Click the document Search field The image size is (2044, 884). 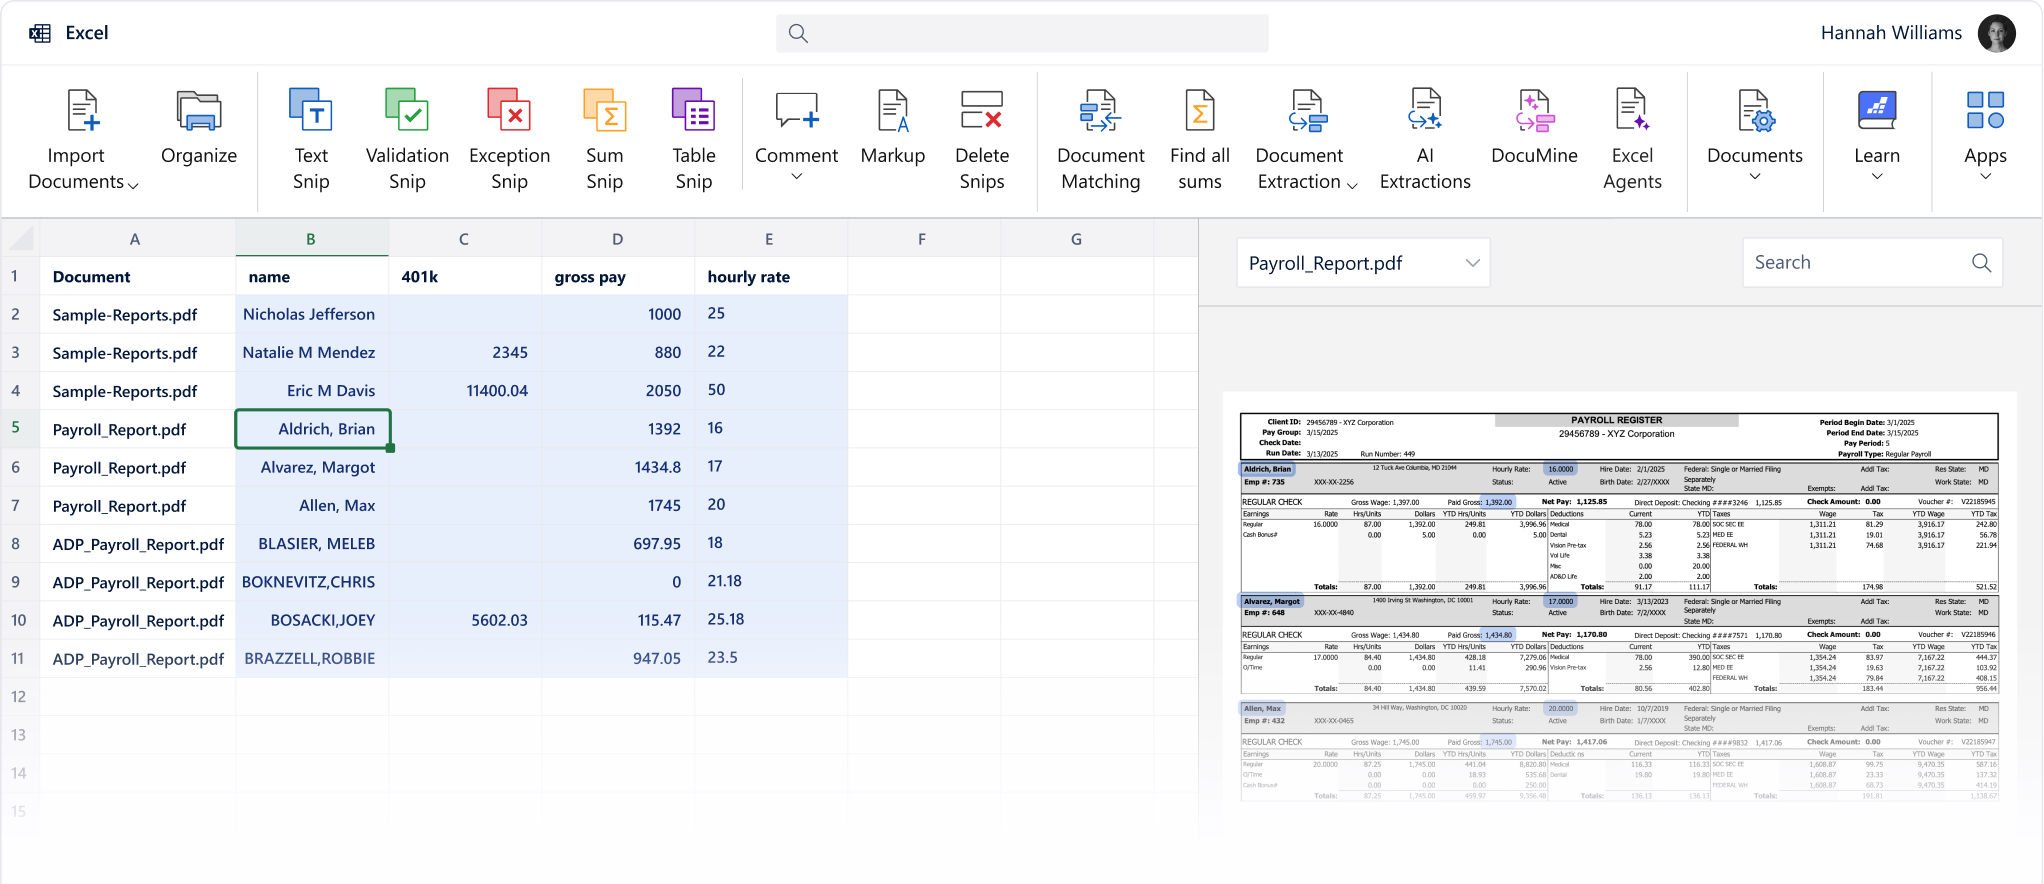[x=1860, y=263]
